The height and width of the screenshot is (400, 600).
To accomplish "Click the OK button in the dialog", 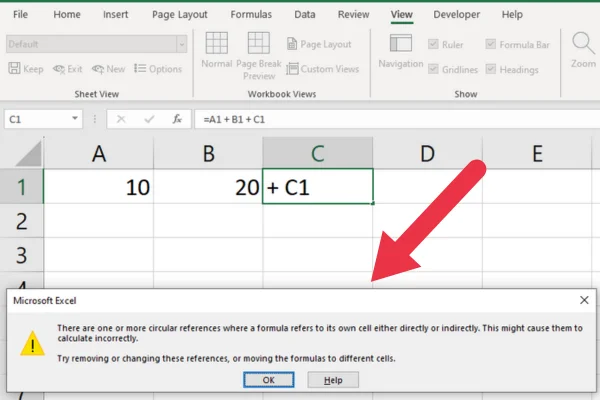I will (269, 380).
